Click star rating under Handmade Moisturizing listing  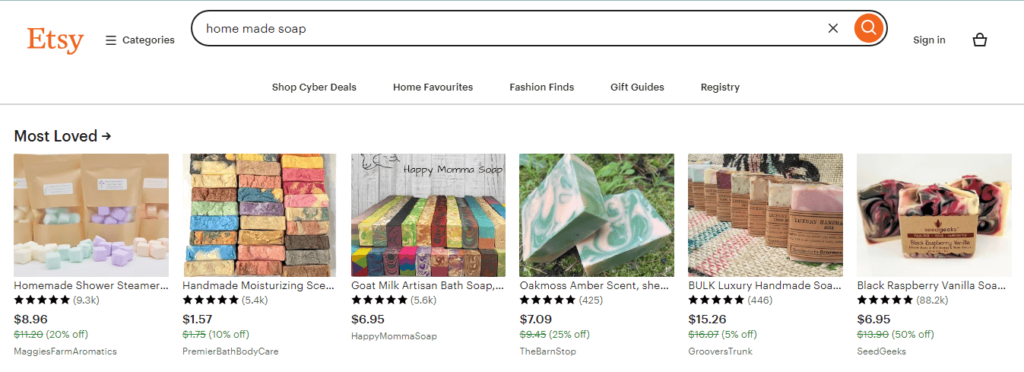210,300
